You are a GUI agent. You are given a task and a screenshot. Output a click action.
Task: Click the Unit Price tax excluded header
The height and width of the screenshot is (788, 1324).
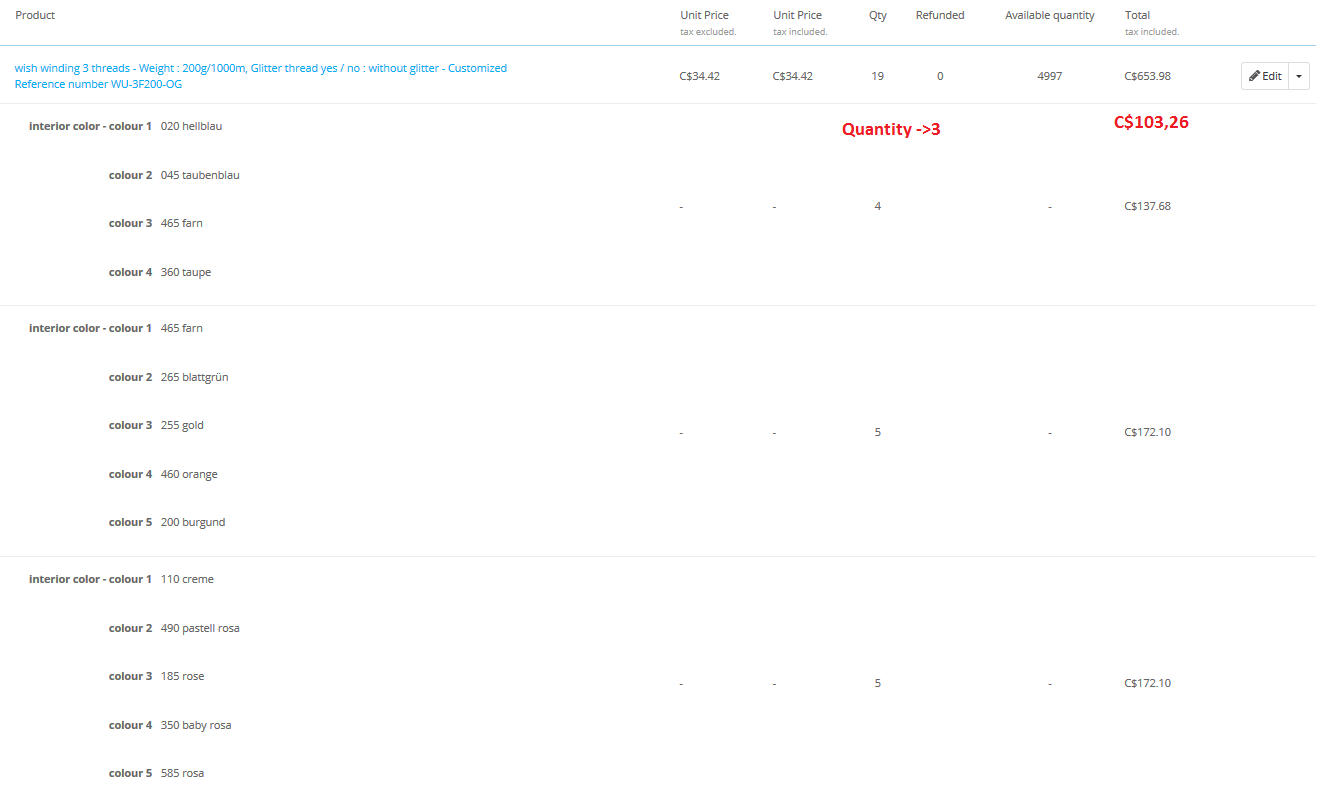pos(704,15)
